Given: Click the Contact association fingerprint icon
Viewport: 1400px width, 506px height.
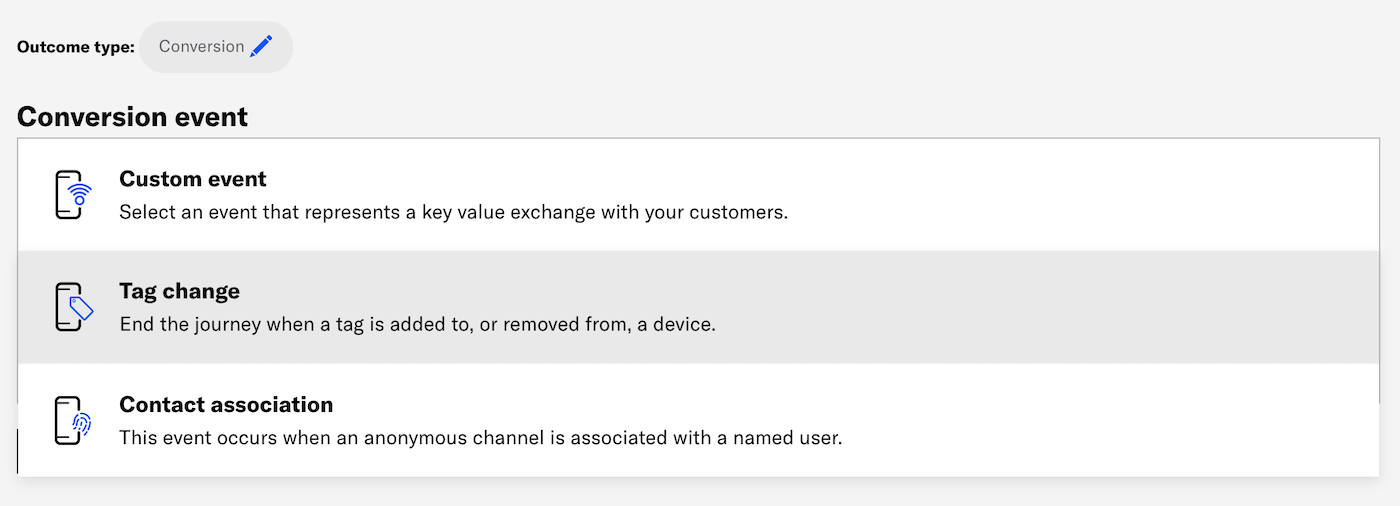Looking at the screenshot, I should (73, 420).
